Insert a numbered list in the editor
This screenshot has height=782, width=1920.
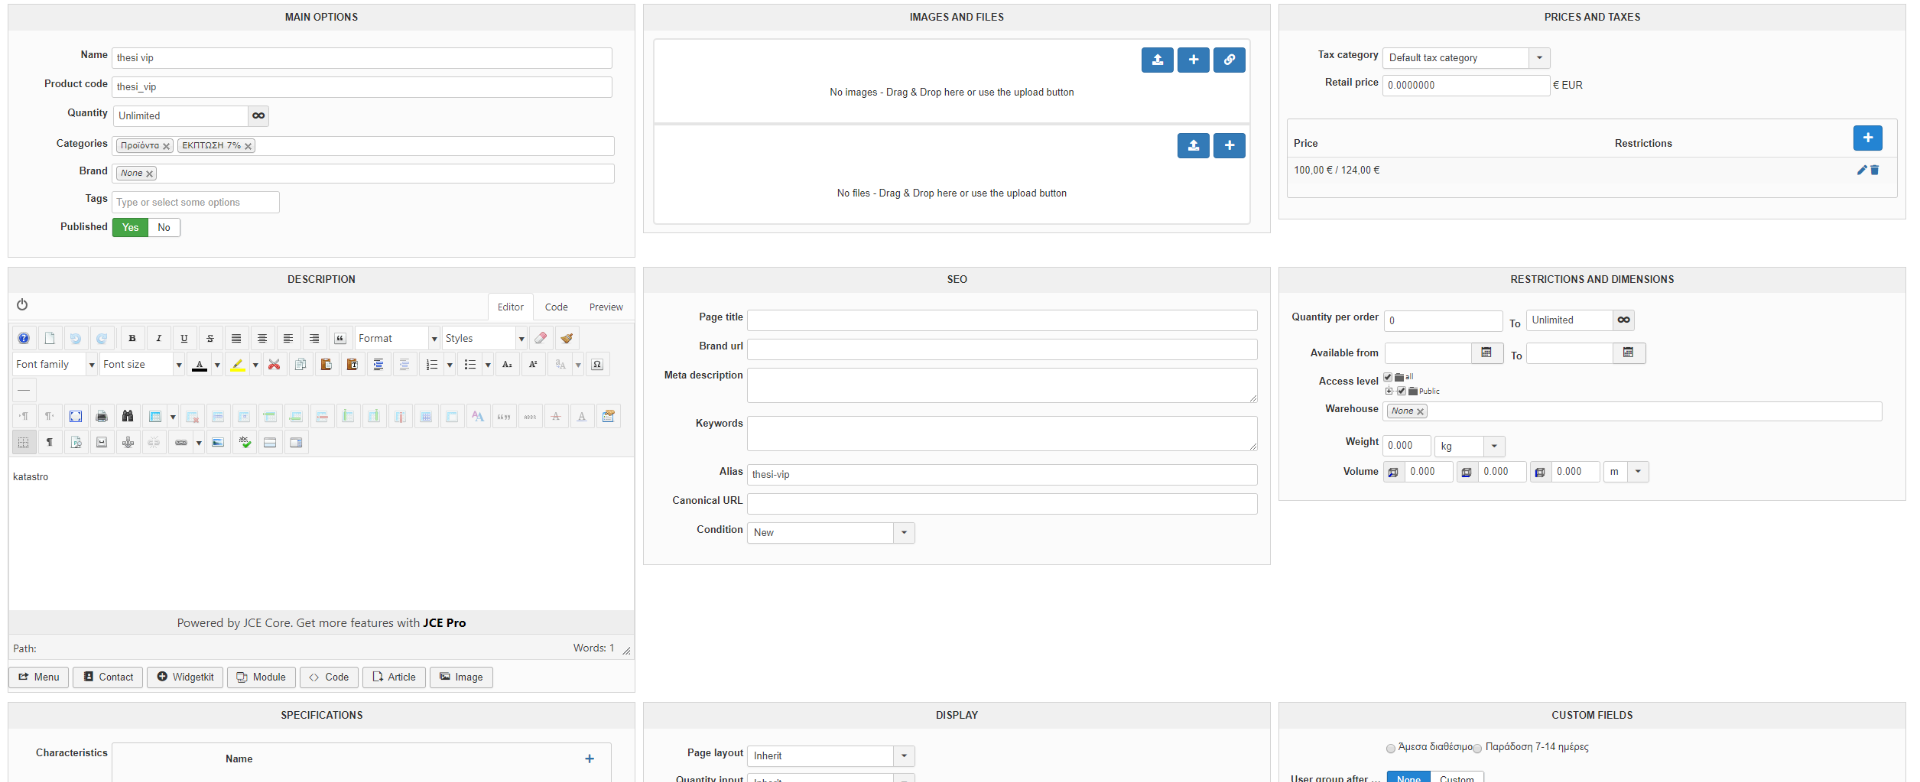point(432,364)
